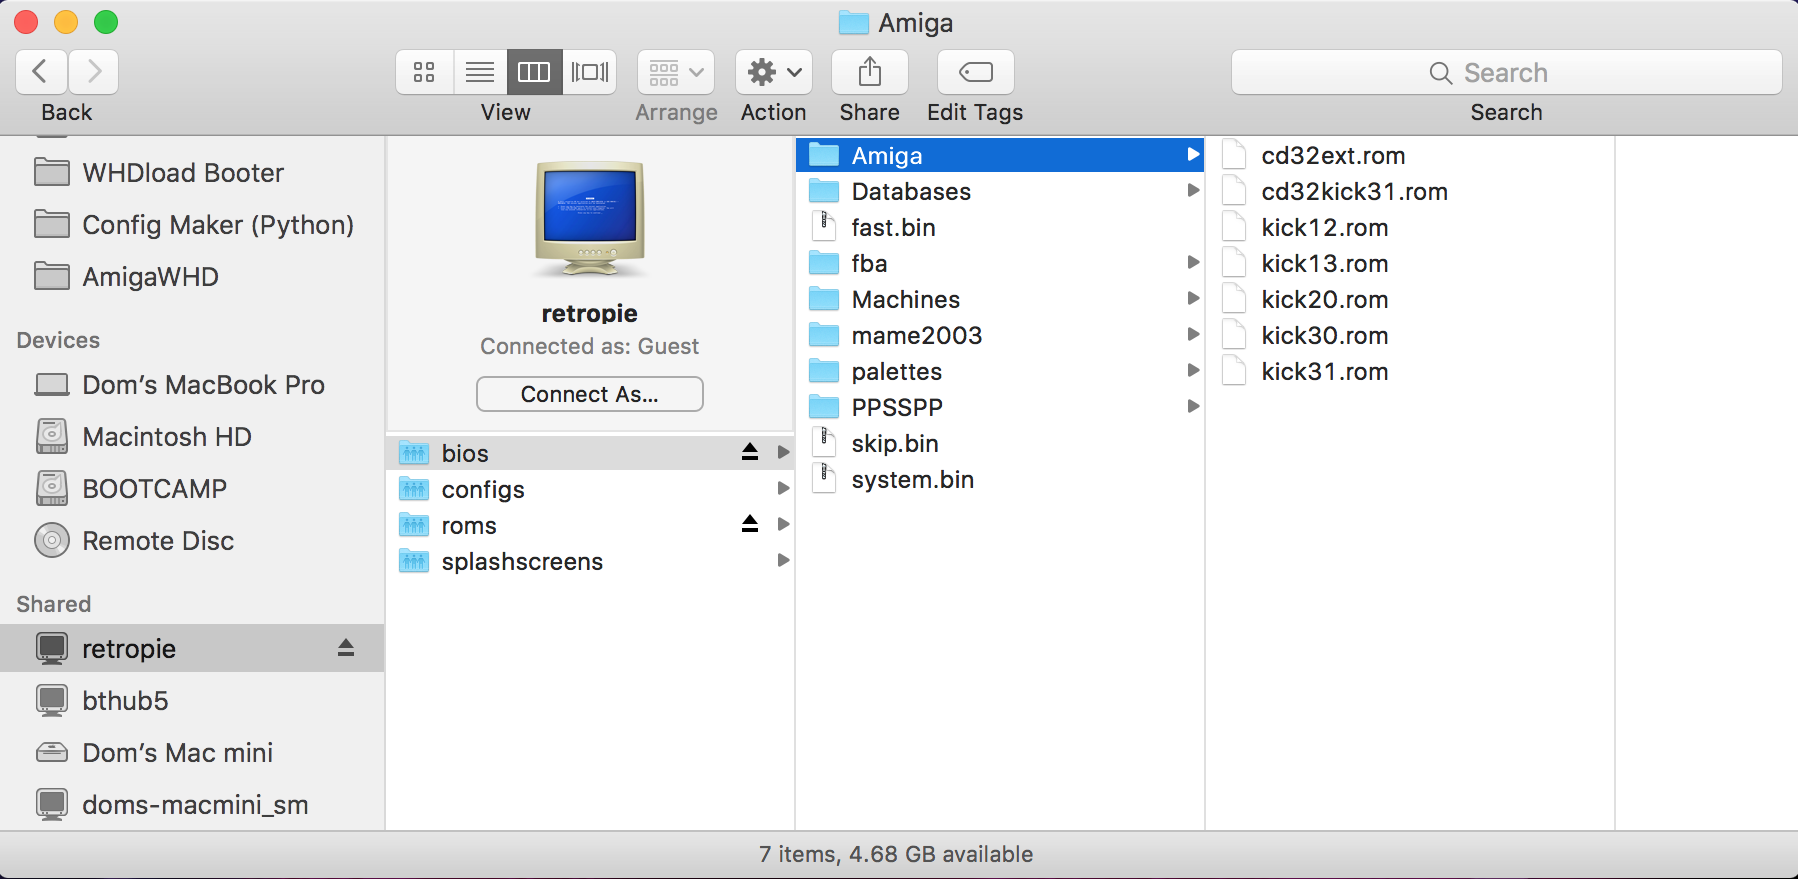Expand the configs share arrow
Screen dimensions: 1798x879
coord(784,488)
